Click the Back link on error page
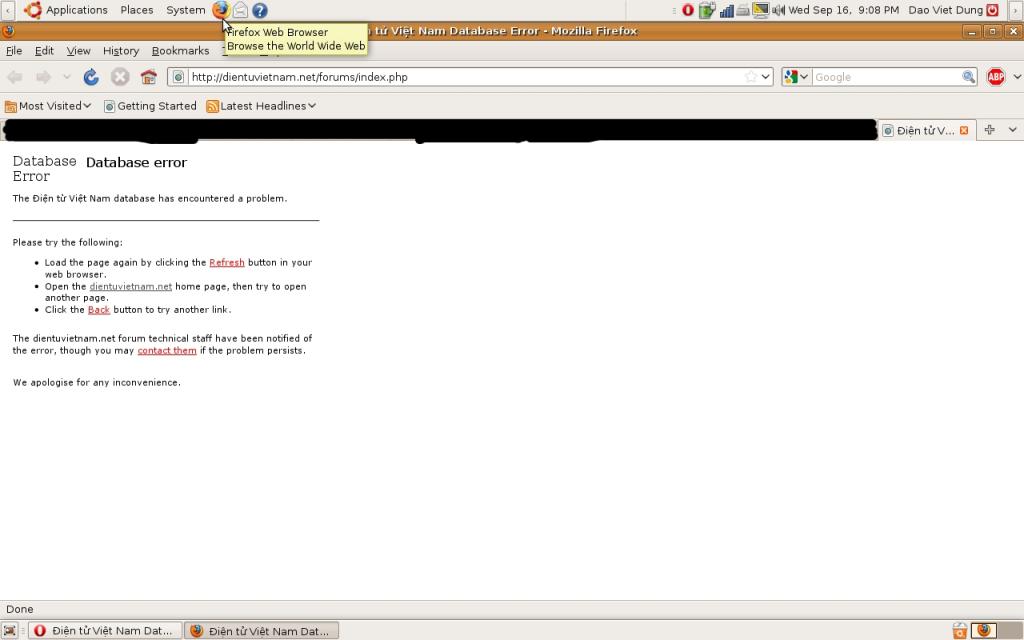This screenshot has width=1024, height=640. [x=99, y=310]
